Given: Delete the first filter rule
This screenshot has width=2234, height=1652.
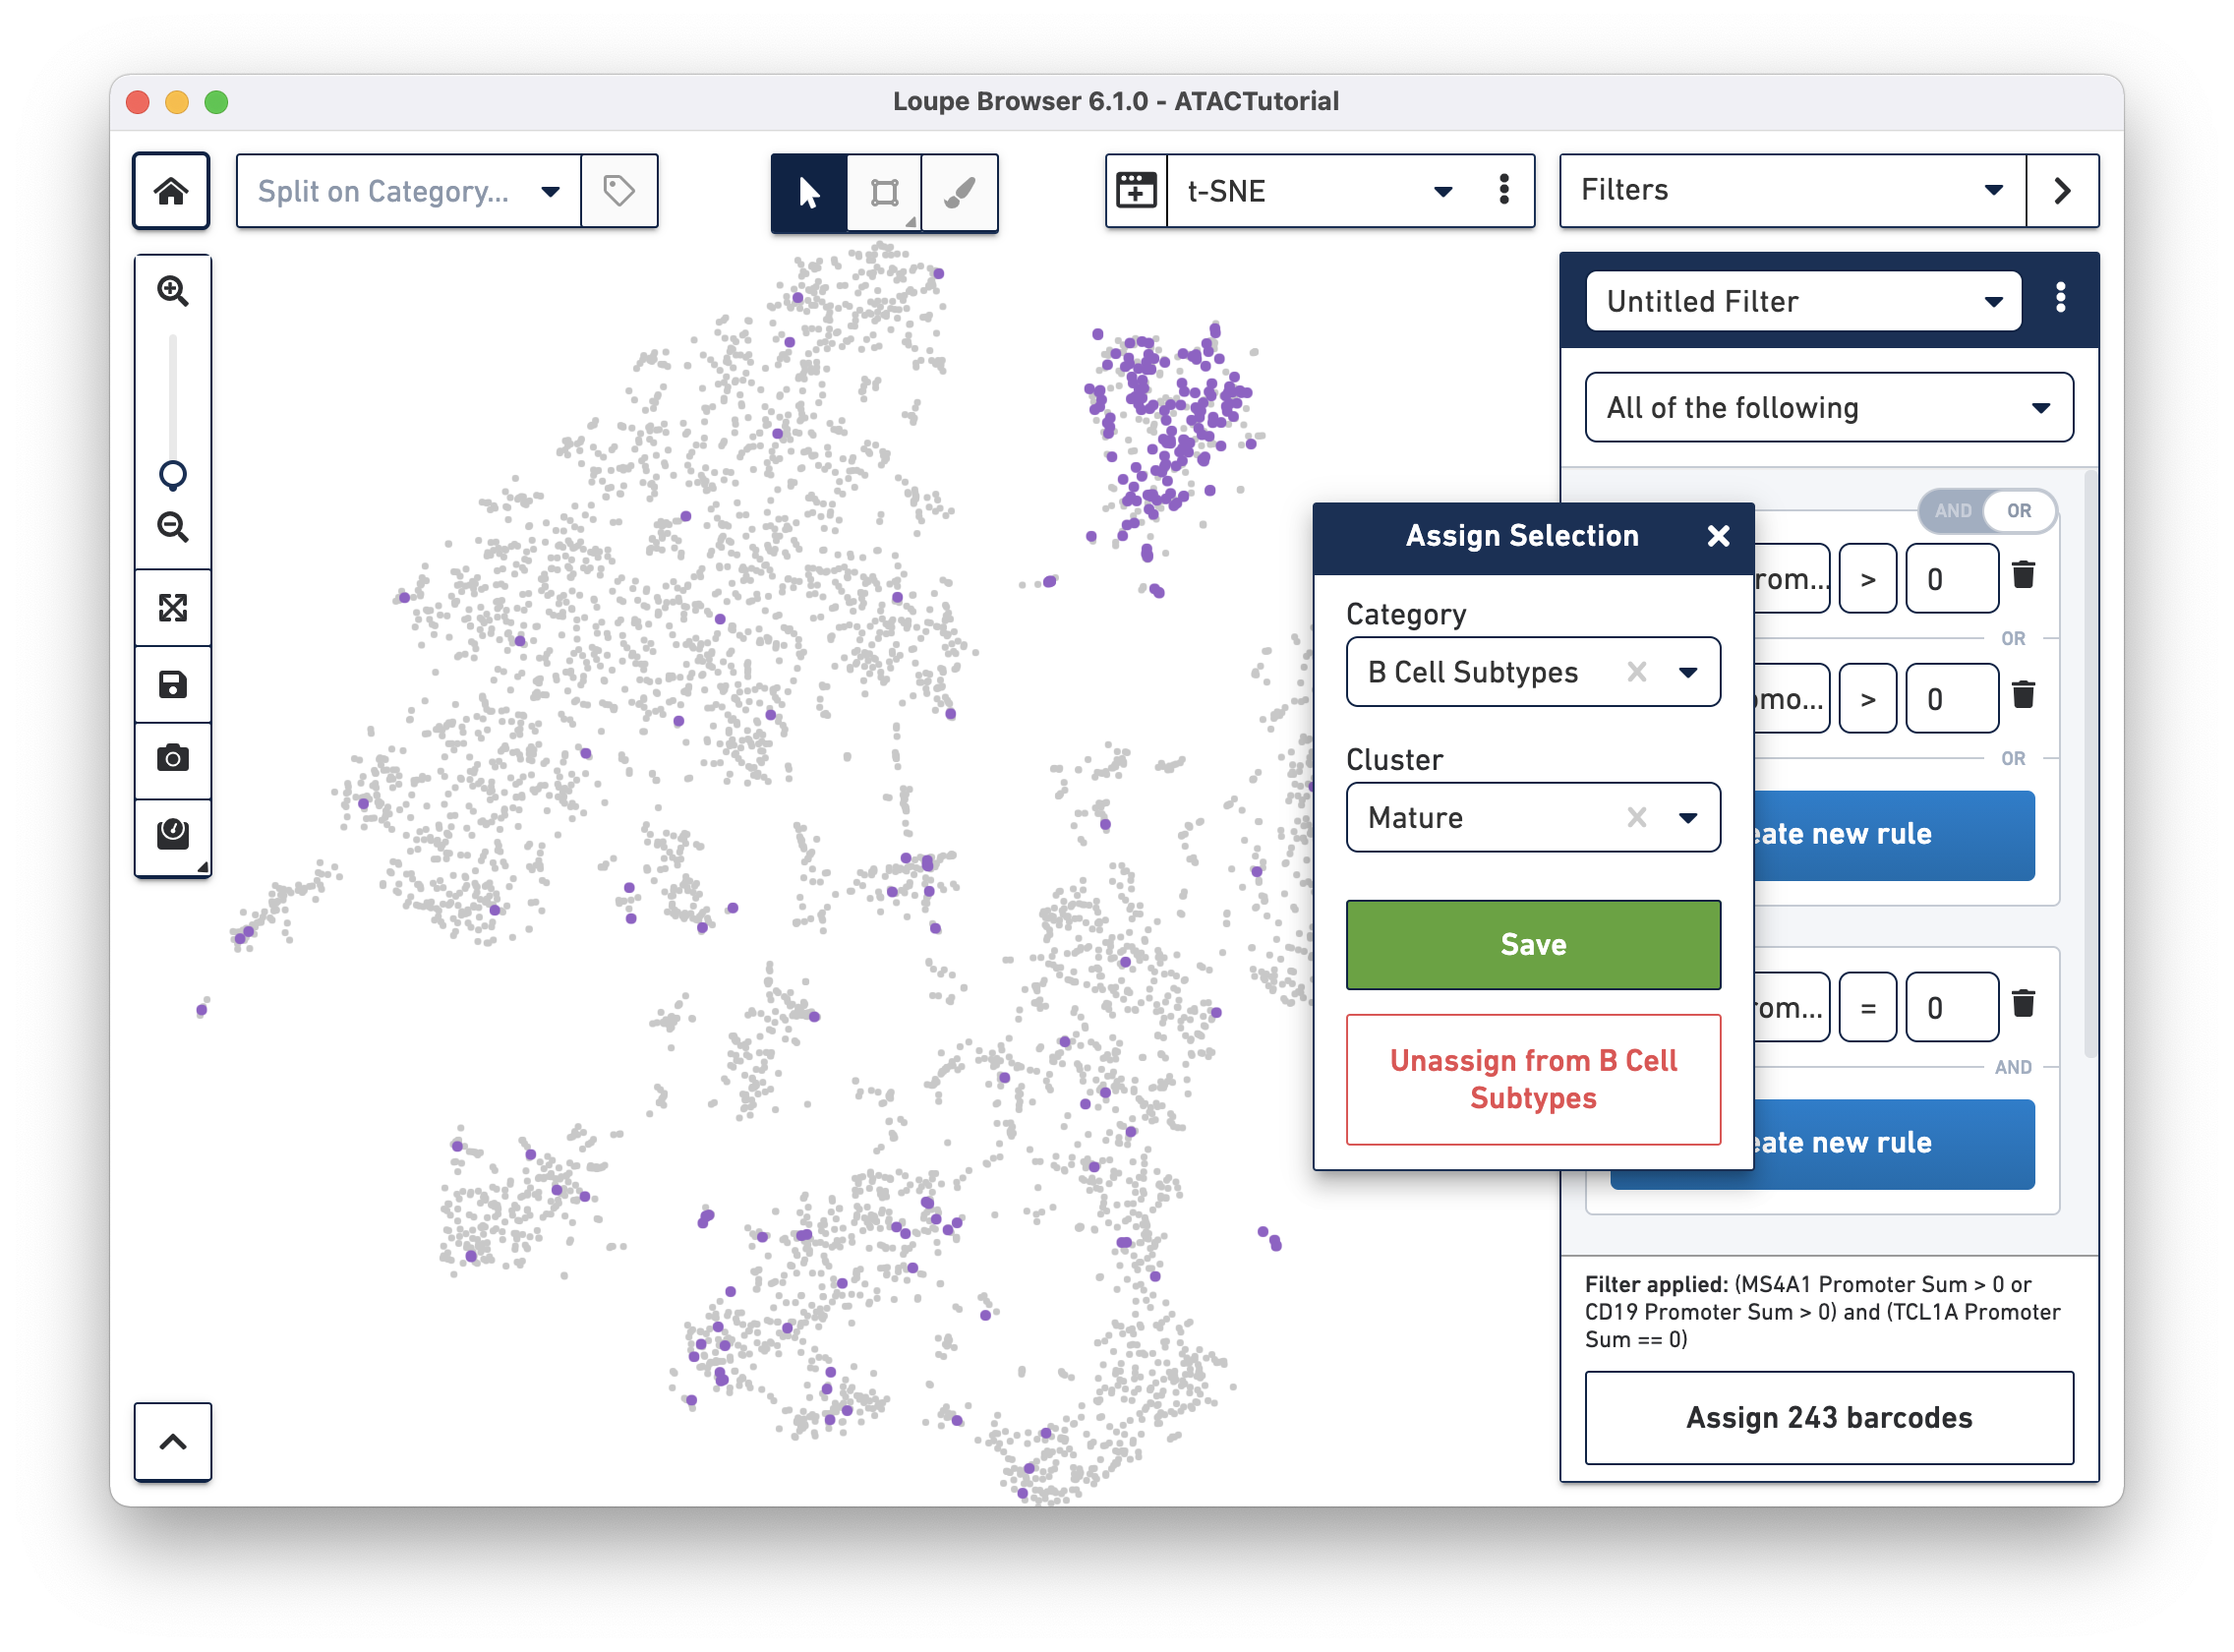Looking at the screenshot, I should [x=2023, y=575].
